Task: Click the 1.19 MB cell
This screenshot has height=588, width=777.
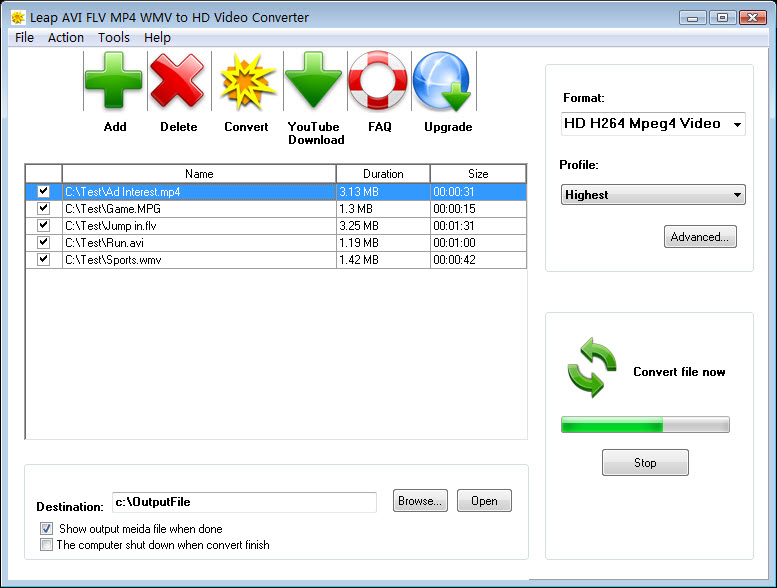Action: coord(383,243)
